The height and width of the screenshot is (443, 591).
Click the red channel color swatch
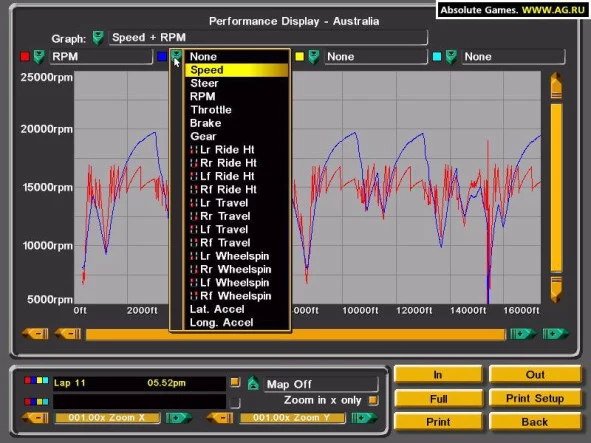pos(25,57)
